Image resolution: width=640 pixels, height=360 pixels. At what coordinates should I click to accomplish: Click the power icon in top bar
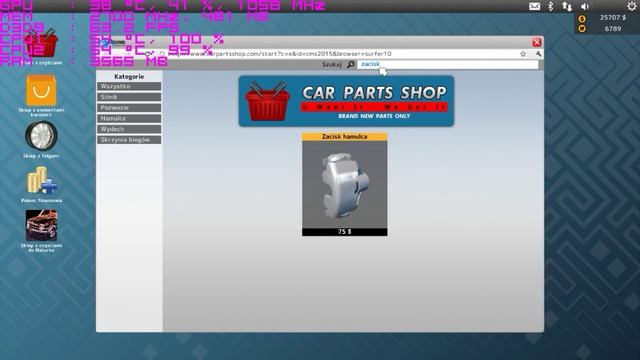[631, 6]
